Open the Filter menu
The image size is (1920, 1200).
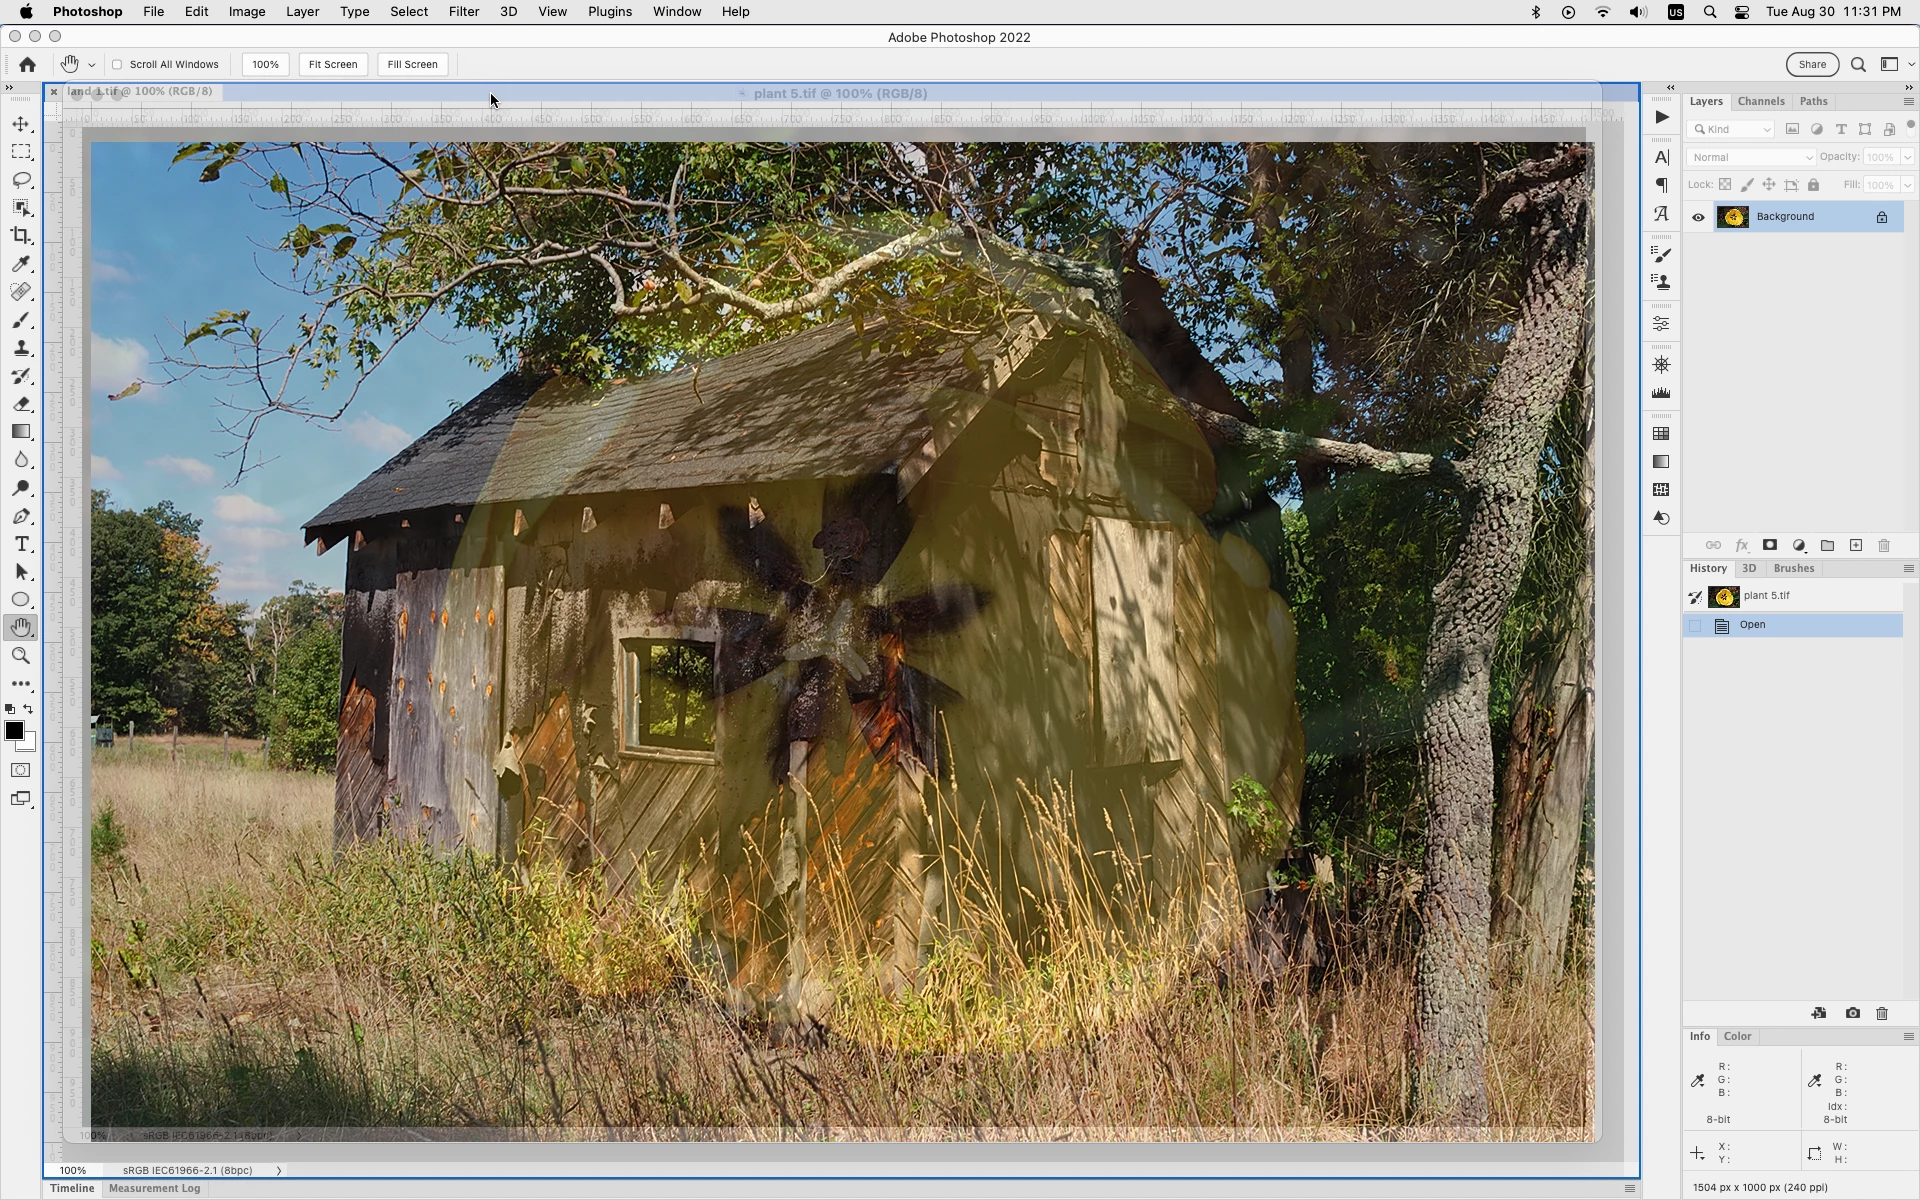click(x=463, y=12)
